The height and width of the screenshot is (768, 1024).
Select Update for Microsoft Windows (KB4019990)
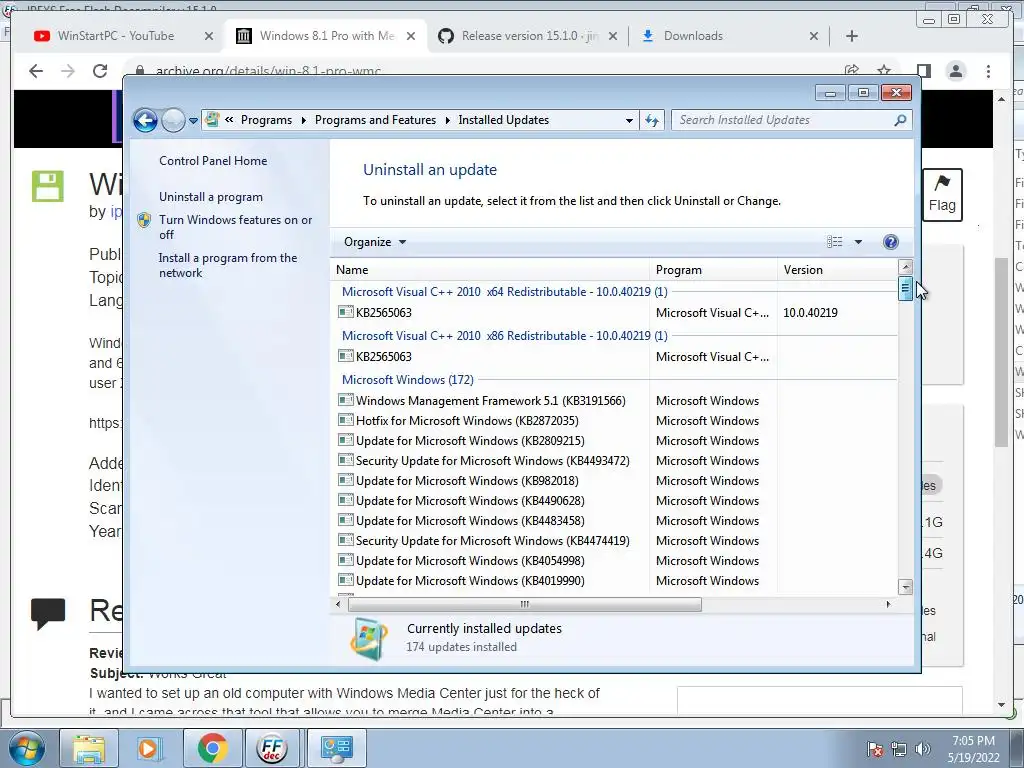[x=470, y=581]
